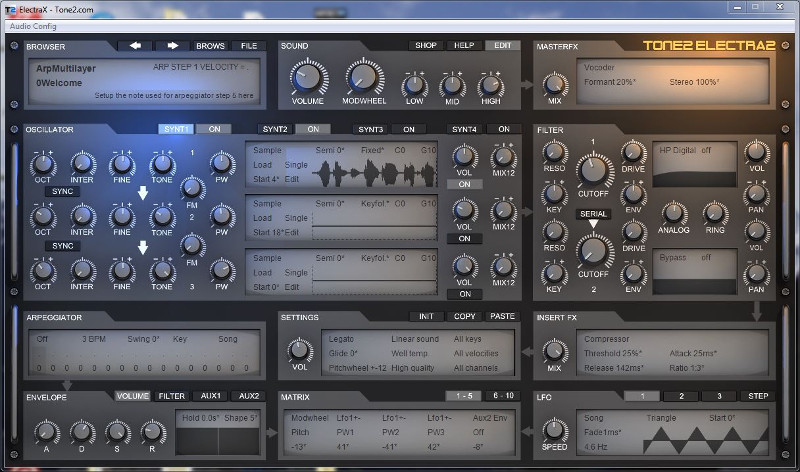This screenshot has width=800, height=472.
Task: Toggle the SYNT3 ON switch
Action: click(x=409, y=129)
